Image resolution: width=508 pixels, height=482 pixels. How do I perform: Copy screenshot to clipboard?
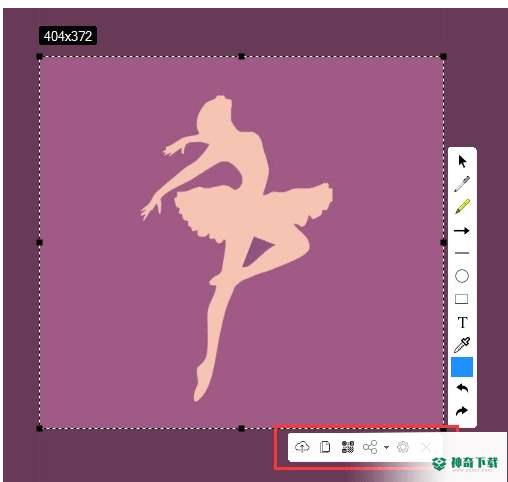click(325, 447)
